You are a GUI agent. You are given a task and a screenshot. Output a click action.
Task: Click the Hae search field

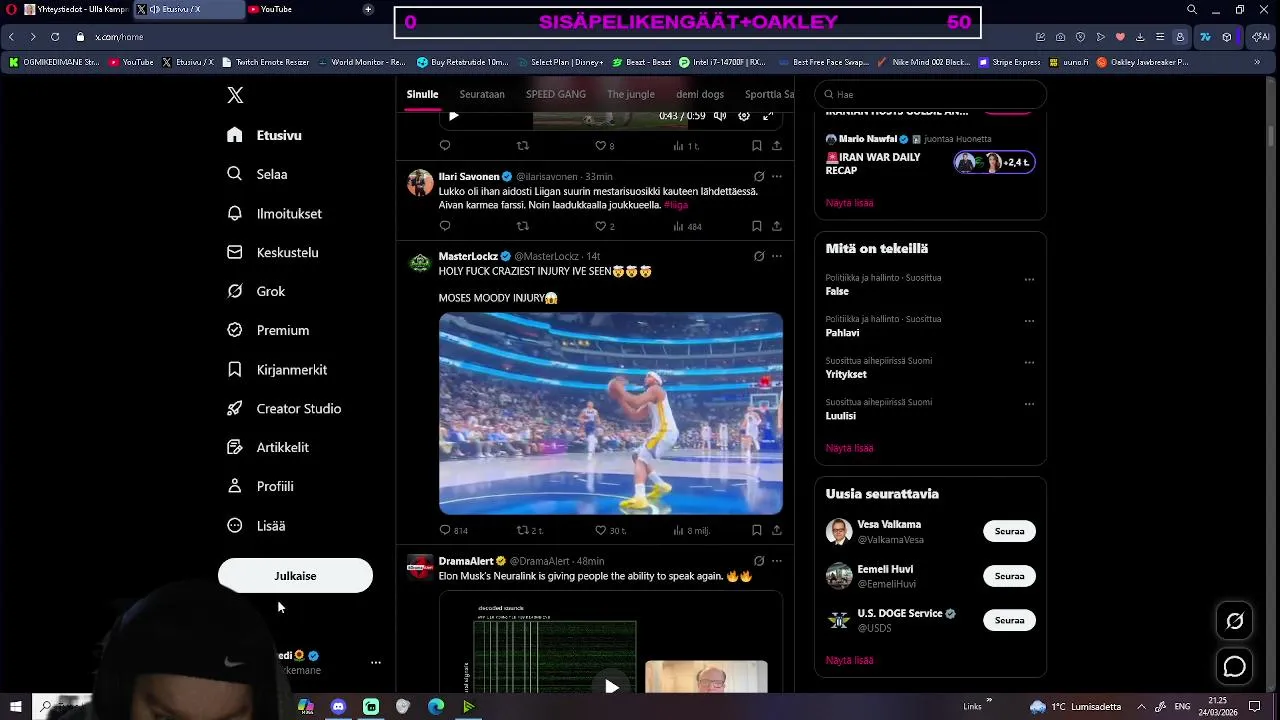click(x=930, y=94)
